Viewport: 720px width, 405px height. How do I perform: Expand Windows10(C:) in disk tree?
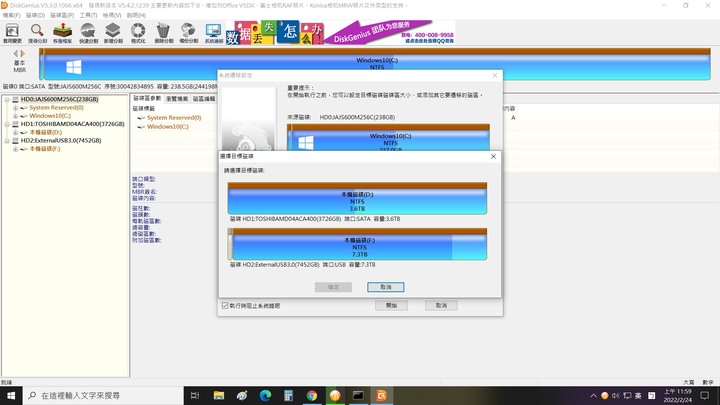point(15,116)
